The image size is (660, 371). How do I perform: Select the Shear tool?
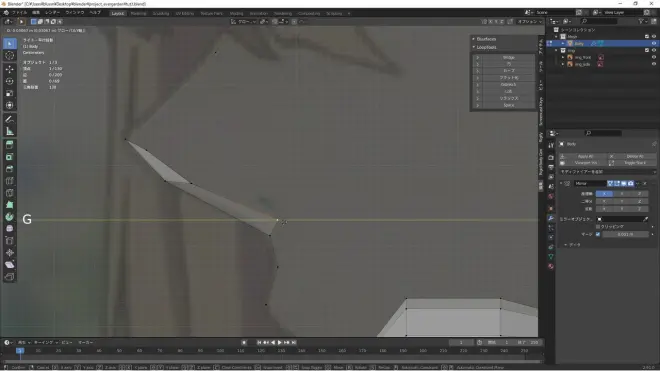click(10, 265)
